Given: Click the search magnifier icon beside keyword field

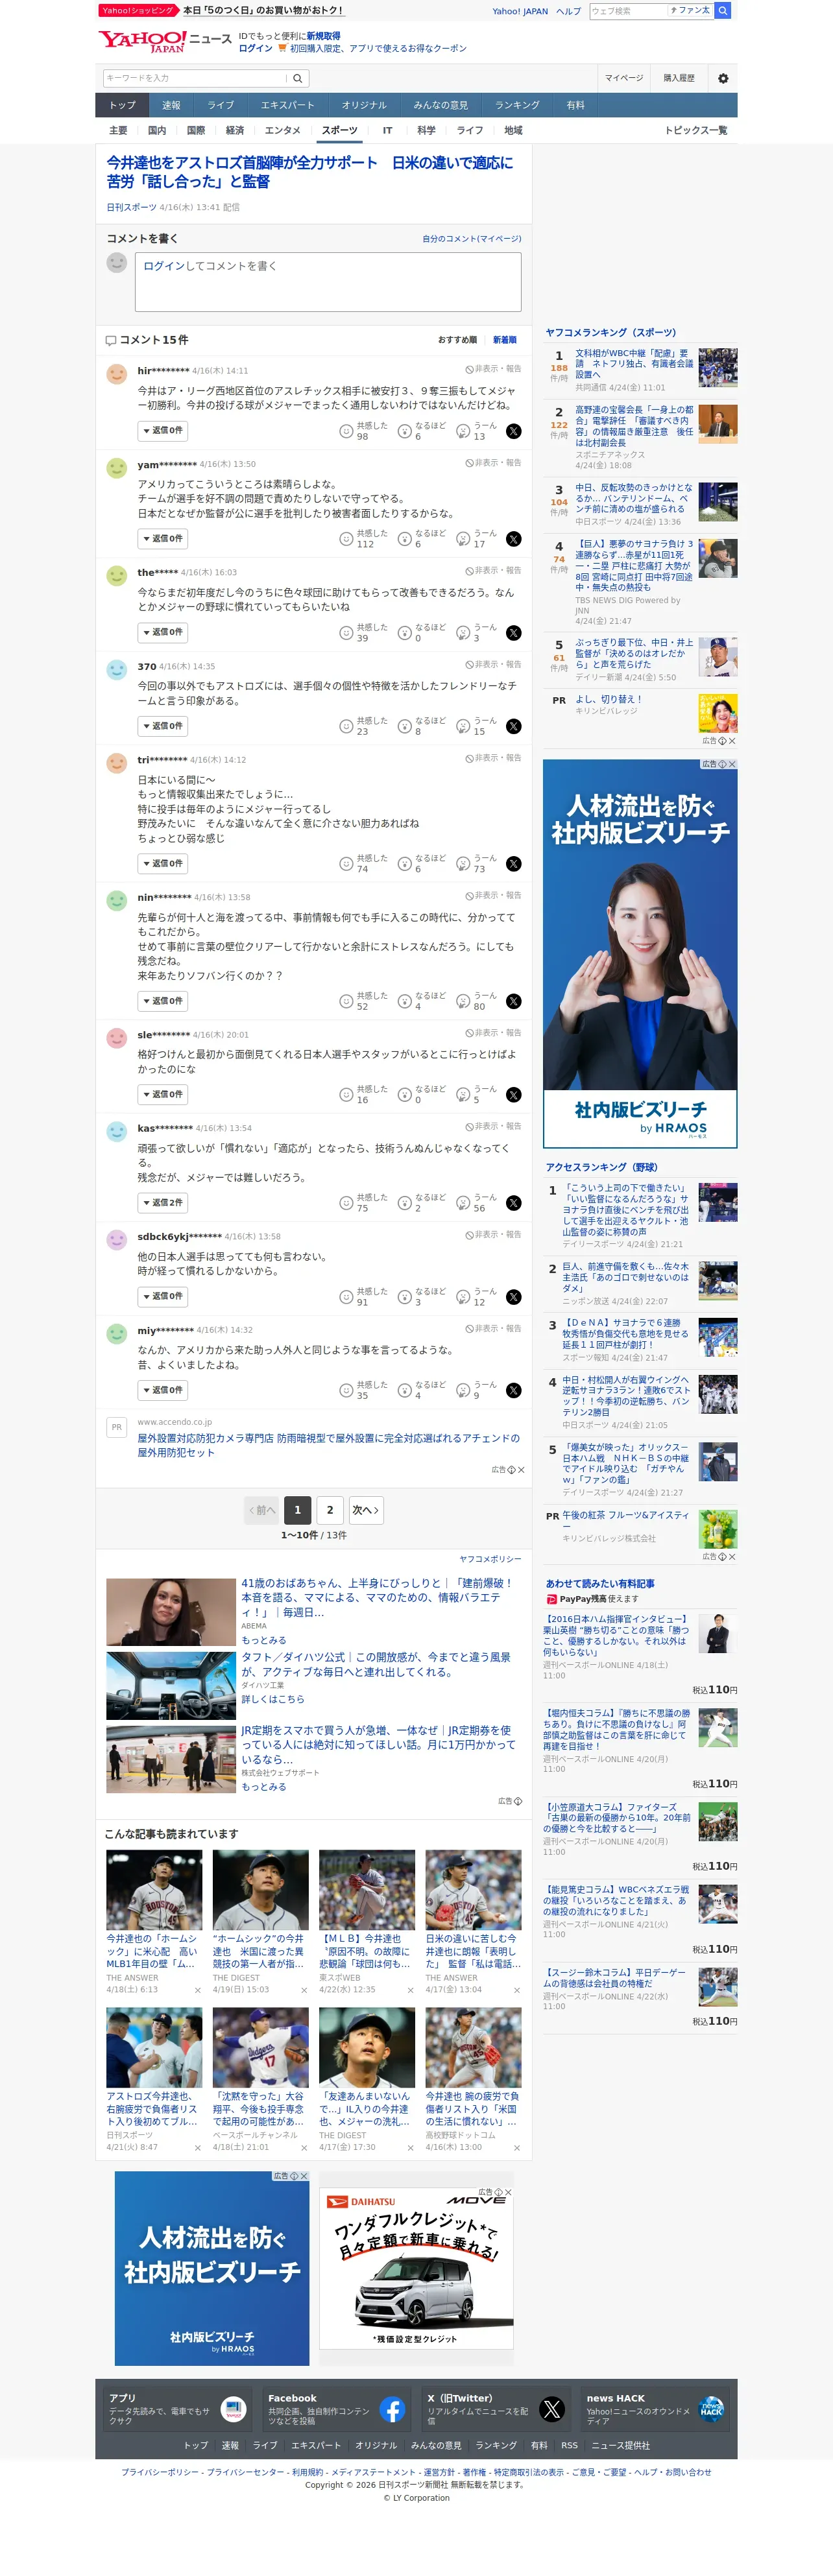Looking at the screenshot, I should click(x=298, y=78).
